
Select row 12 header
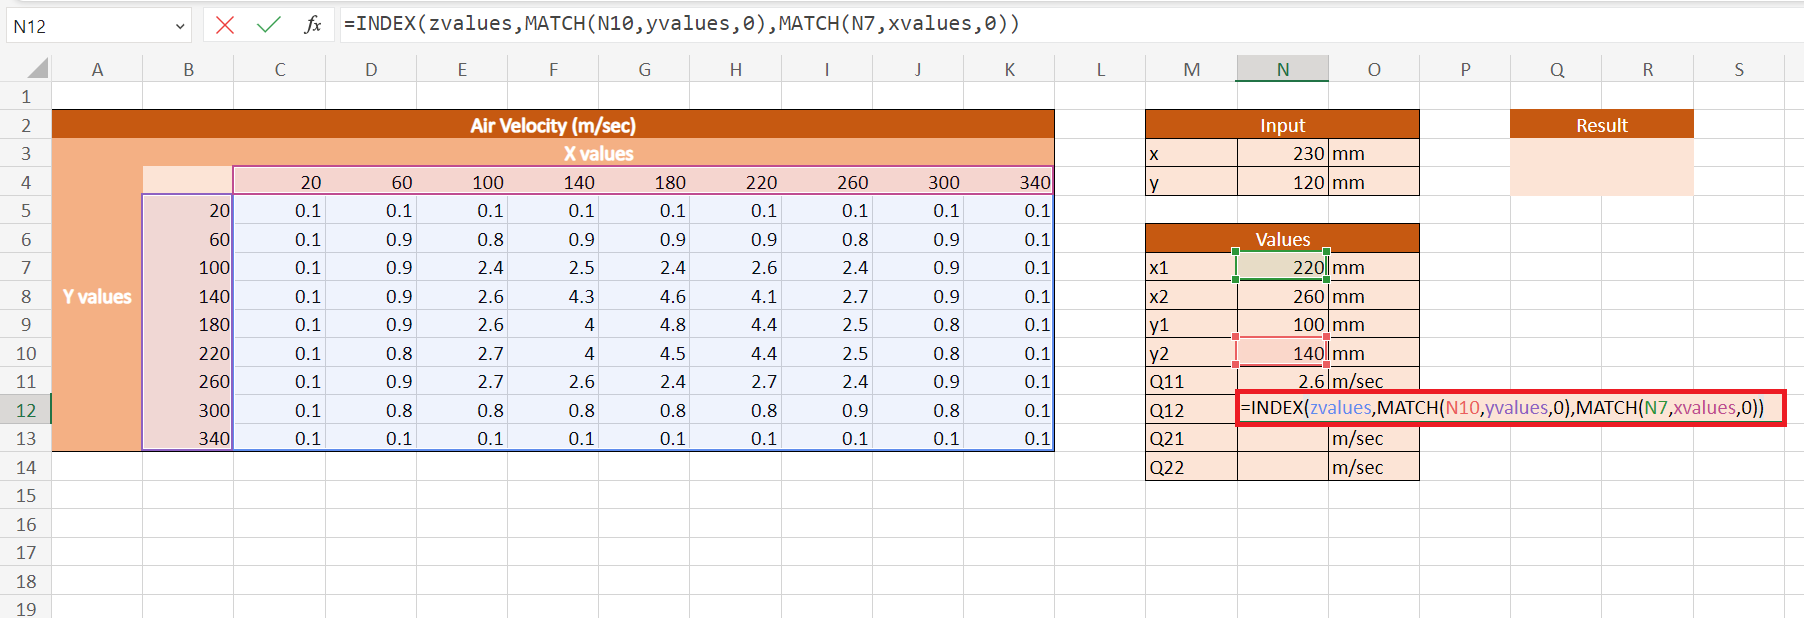click(26, 410)
